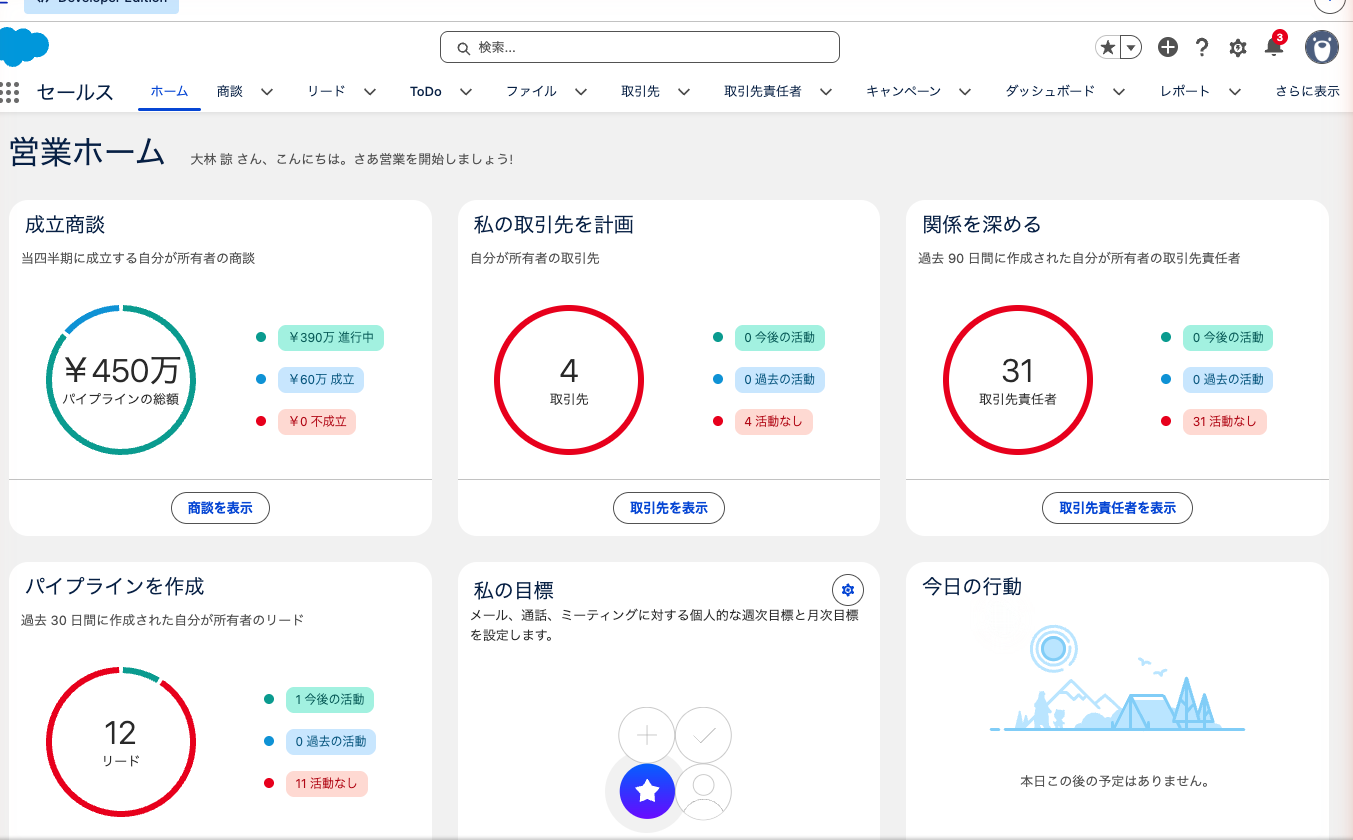Expand the 商談 tab dropdown chevron
This screenshot has height=840, width=1353.
267,92
